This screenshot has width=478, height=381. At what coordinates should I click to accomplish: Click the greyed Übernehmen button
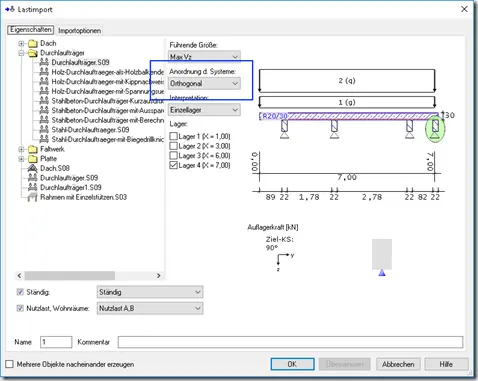click(344, 364)
